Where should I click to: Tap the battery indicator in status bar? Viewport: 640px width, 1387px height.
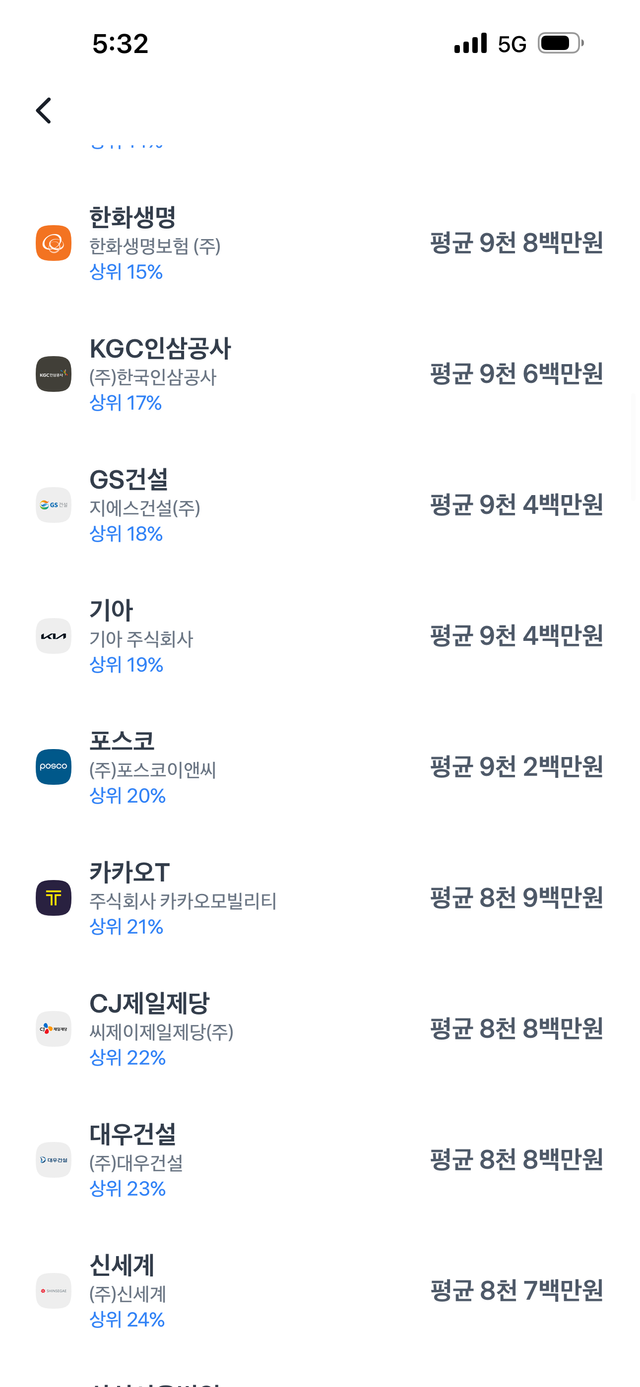(559, 43)
